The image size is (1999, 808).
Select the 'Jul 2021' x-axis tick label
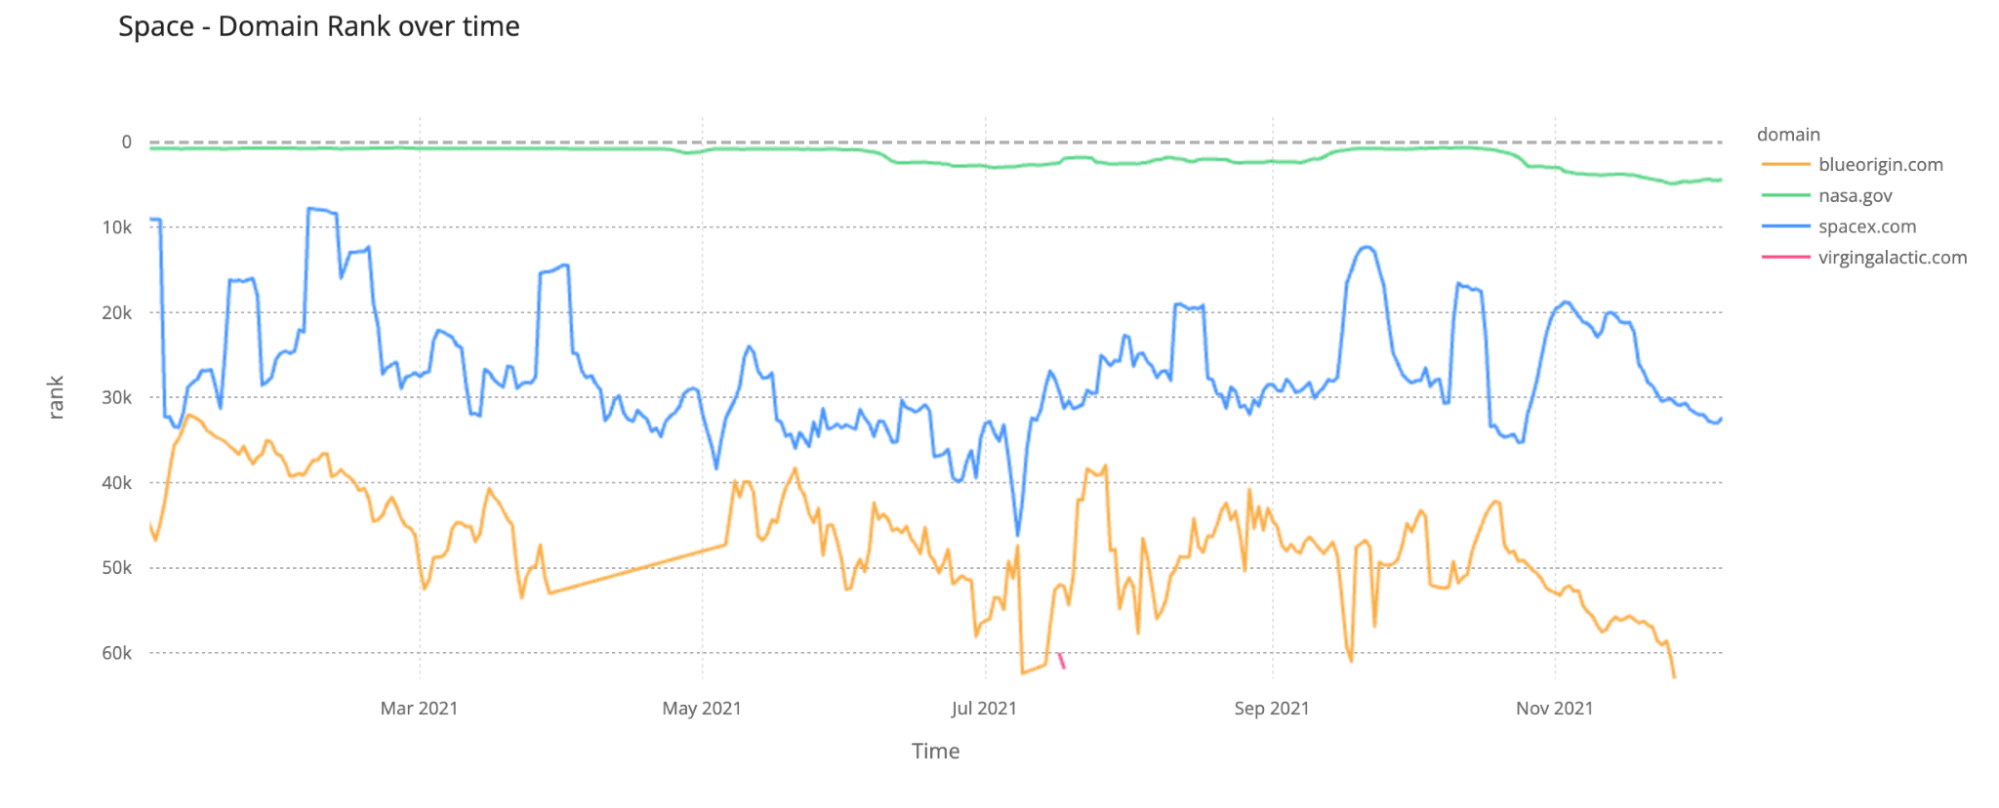(x=984, y=709)
